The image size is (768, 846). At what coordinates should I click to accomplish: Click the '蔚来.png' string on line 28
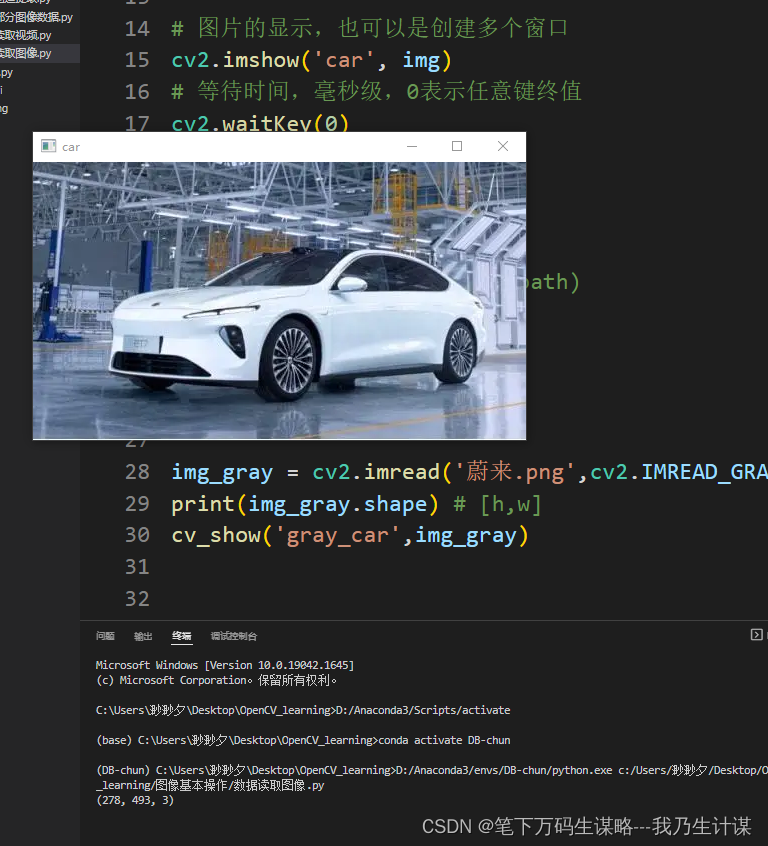[515, 472]
